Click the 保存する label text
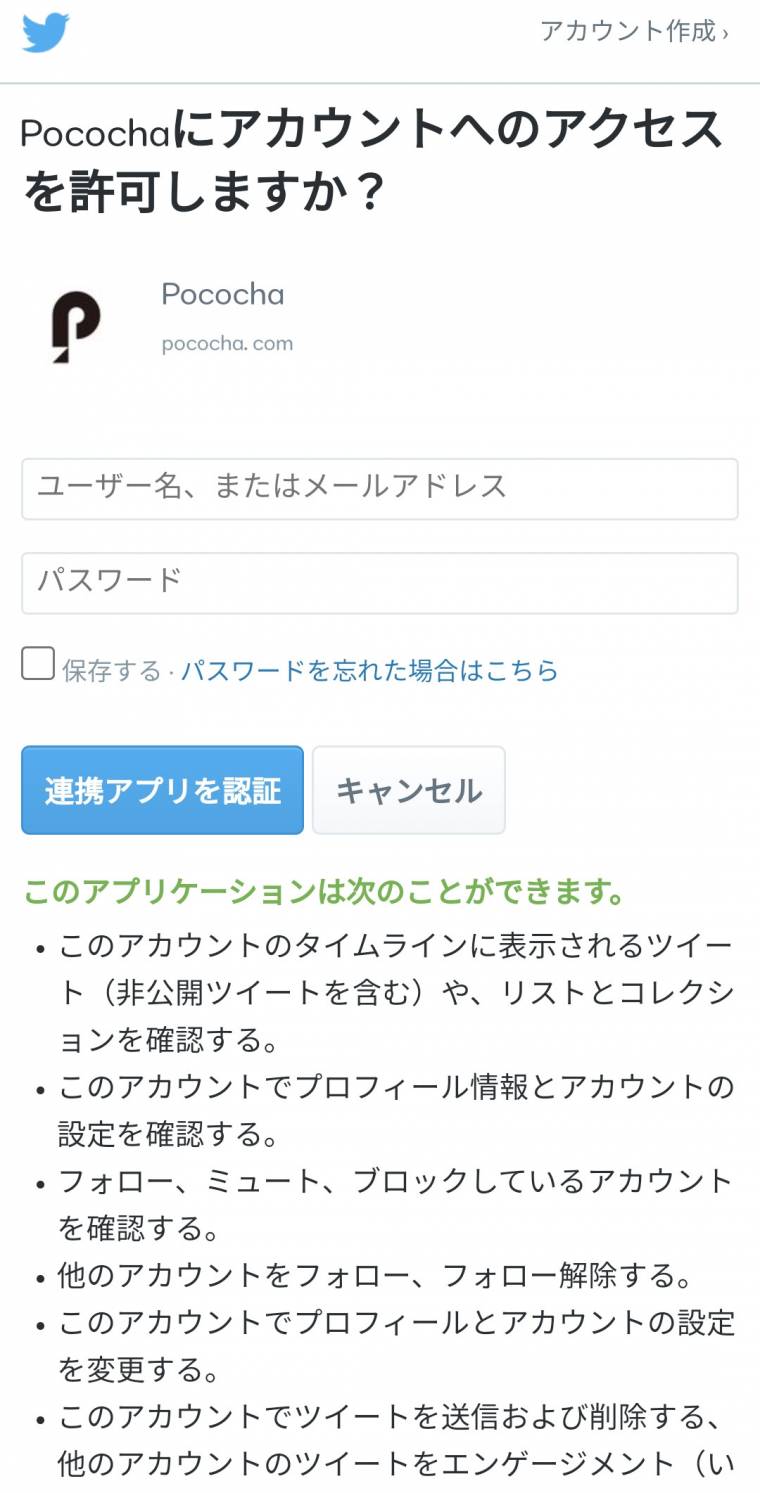The image size is (760, 1493). pyautogui.click(x=111, y=670)
